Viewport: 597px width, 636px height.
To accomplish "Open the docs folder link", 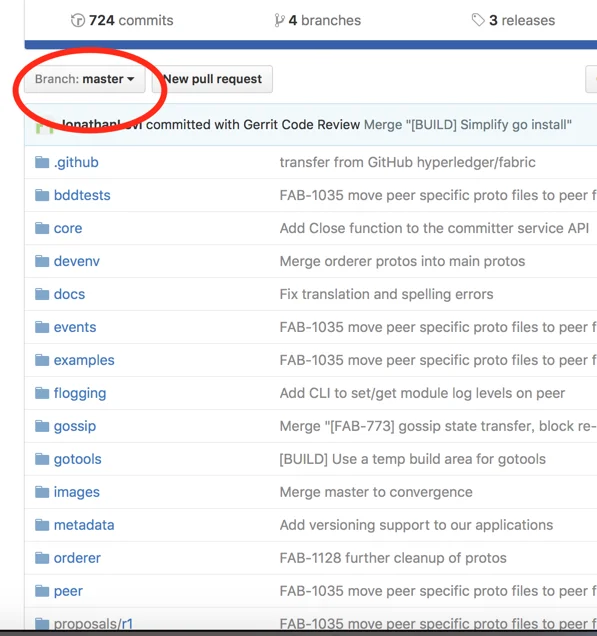I will pos(69,294).
